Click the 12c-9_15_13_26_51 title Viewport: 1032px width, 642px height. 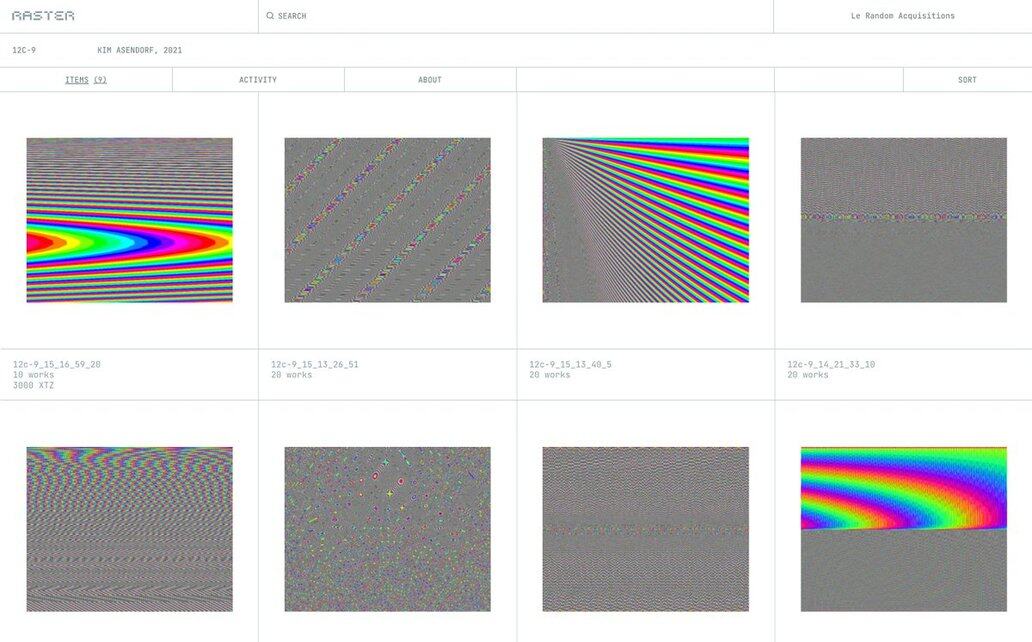click(315, 365)
